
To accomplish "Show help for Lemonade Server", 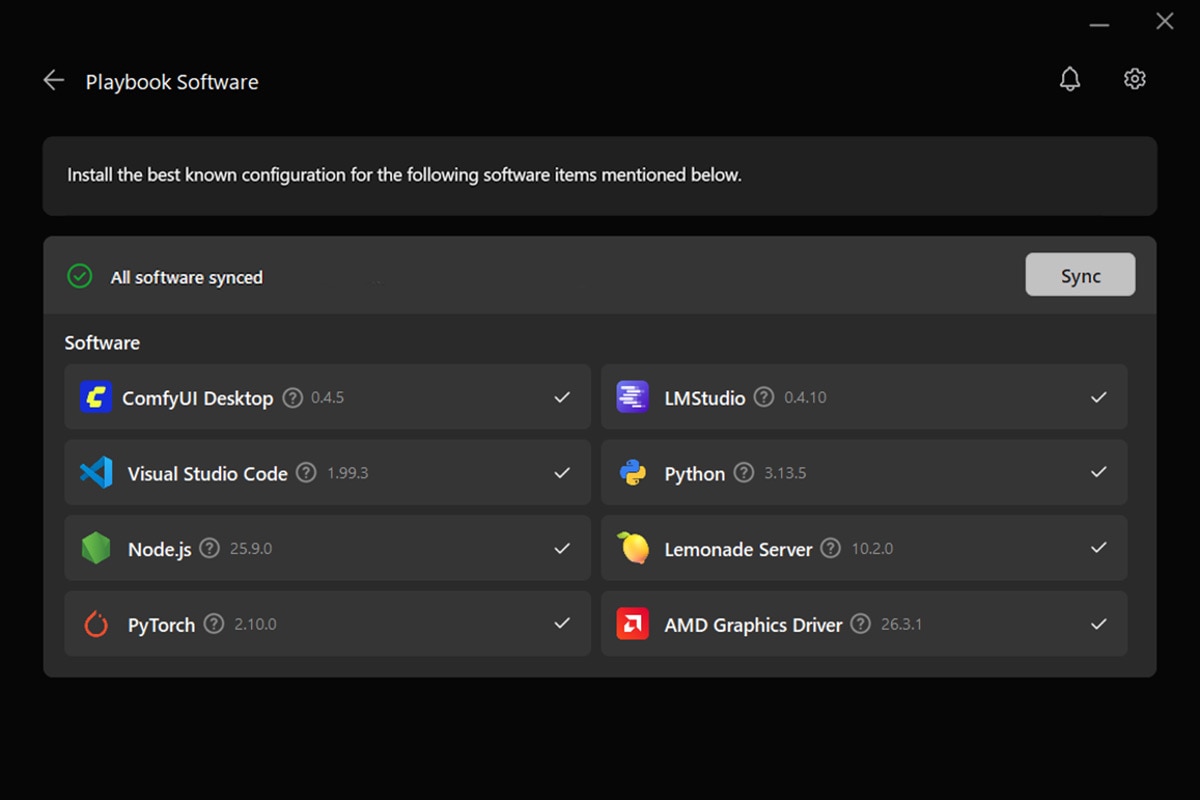I will pyautogui.click(x=831, y=548).
